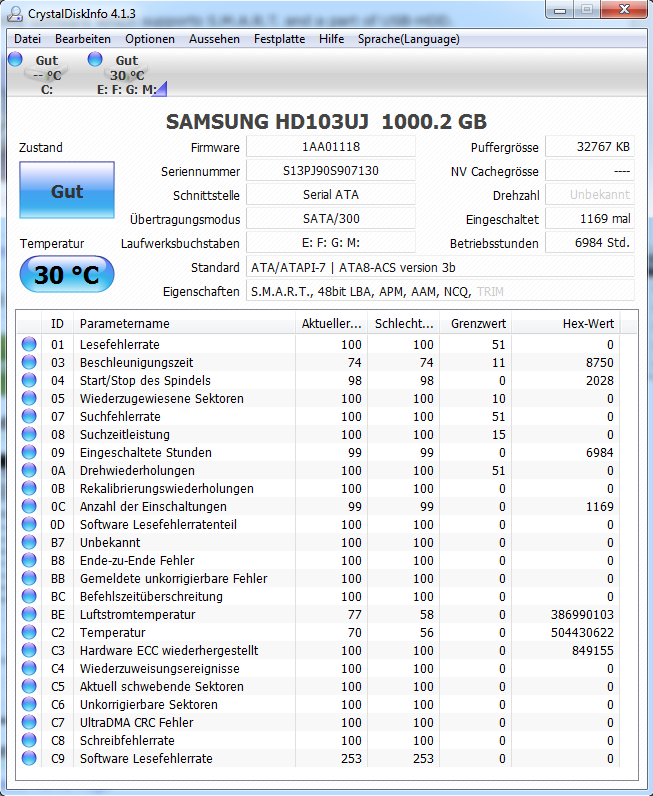
Task: Click the Eingeschaltet value 1169 mal
Action: click(590, 219)
